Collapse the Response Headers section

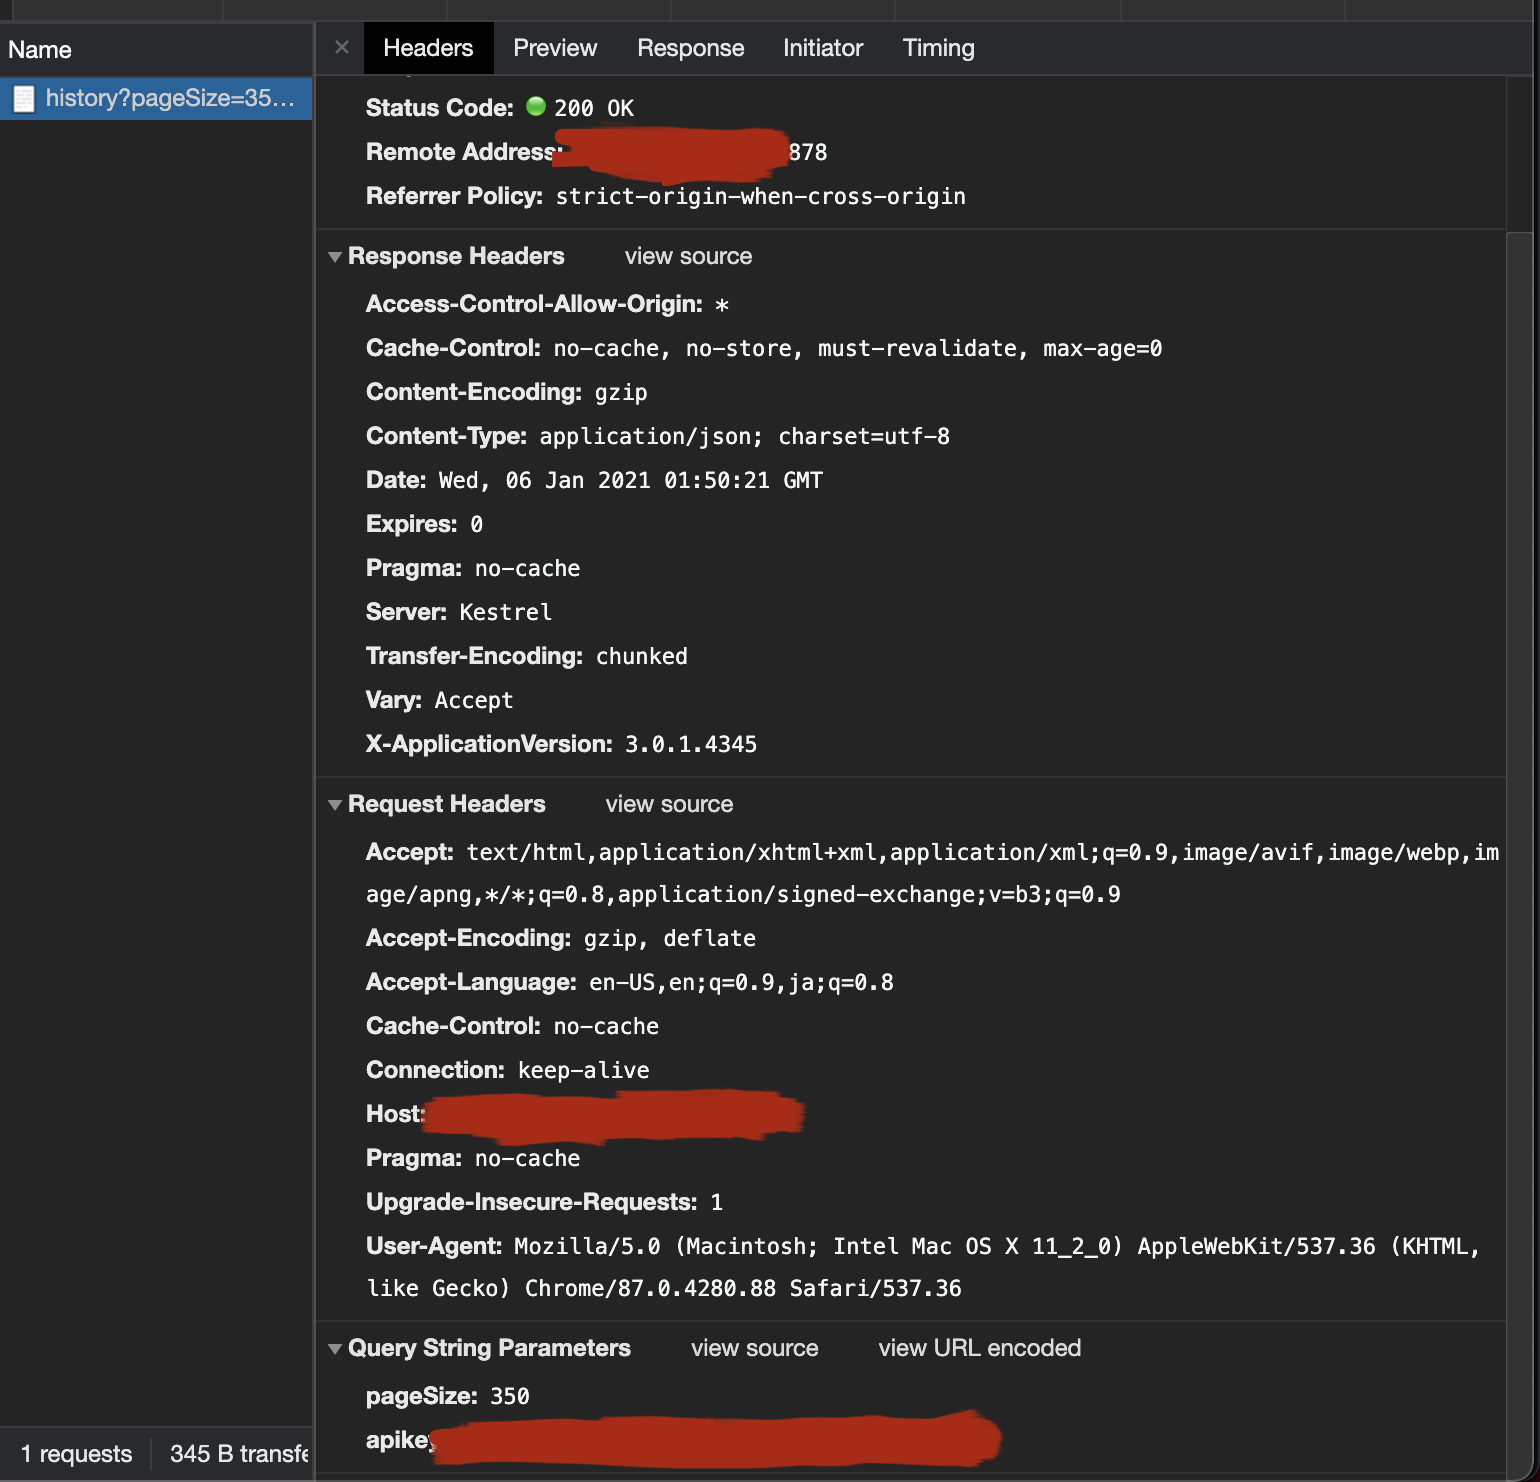(x=335, y=256)
